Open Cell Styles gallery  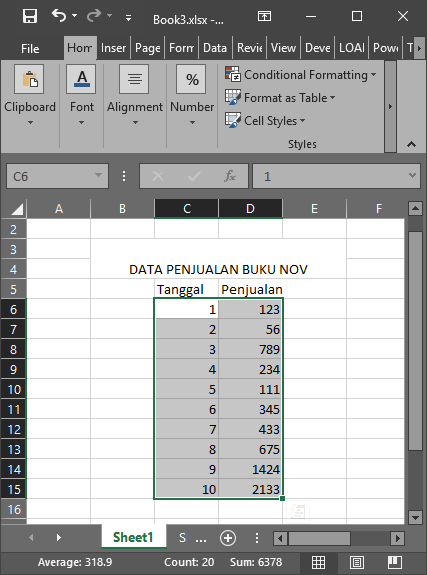pos(265,121)
